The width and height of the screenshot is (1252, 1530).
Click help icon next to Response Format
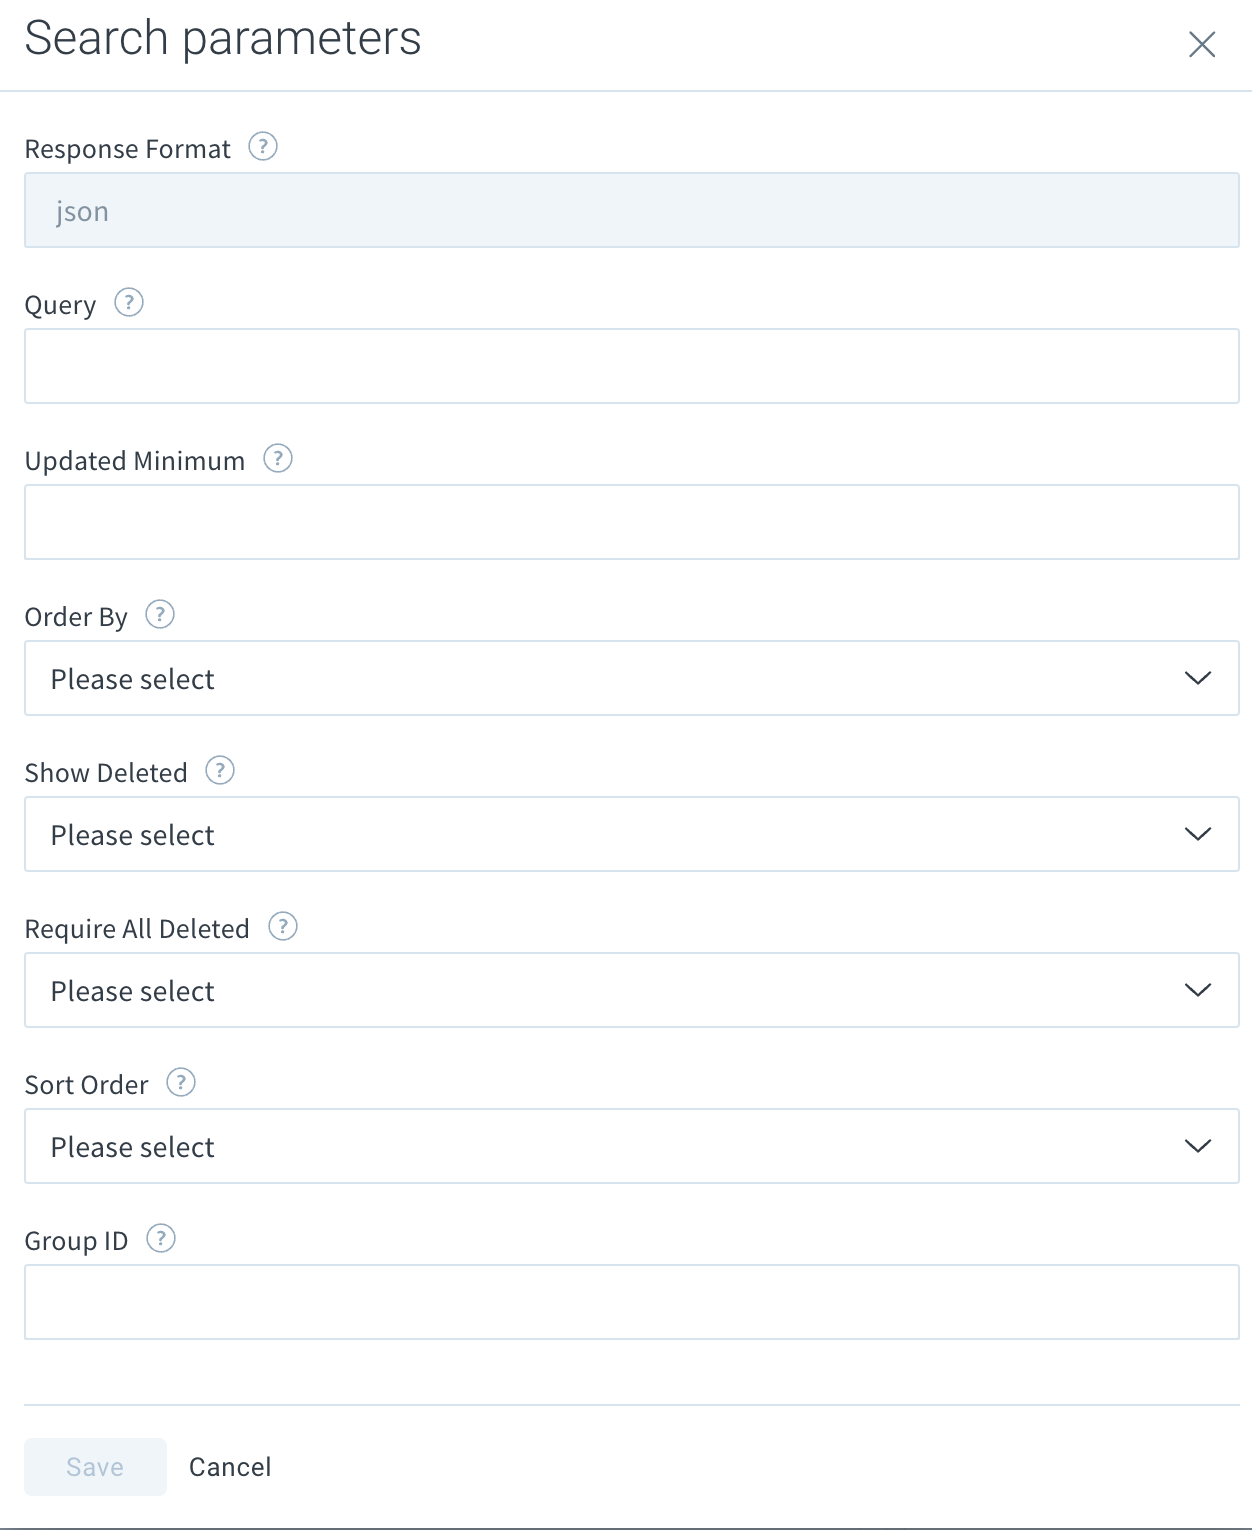(x=263, y=147)
